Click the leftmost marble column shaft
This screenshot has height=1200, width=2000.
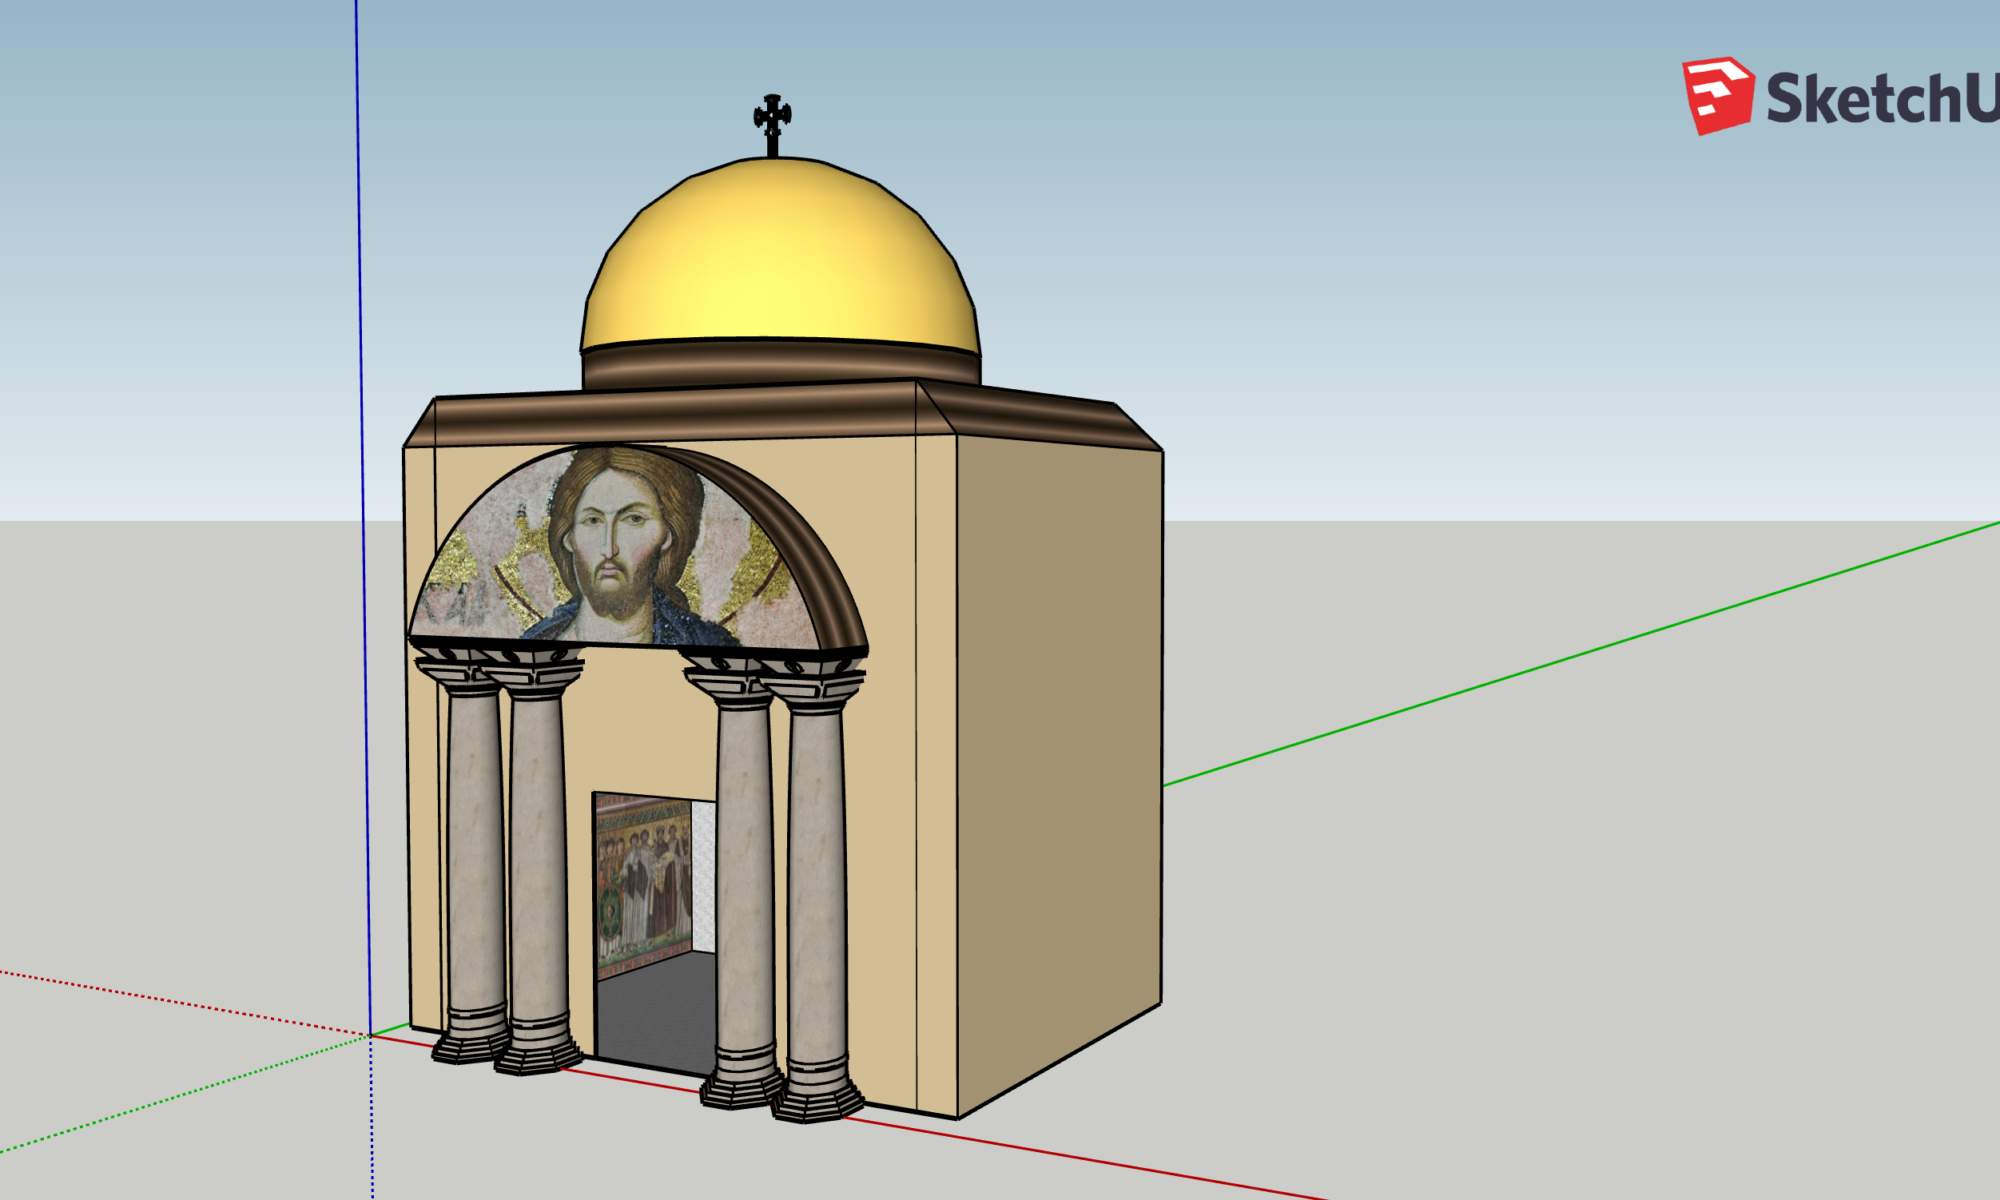click(x=475, y=850)
